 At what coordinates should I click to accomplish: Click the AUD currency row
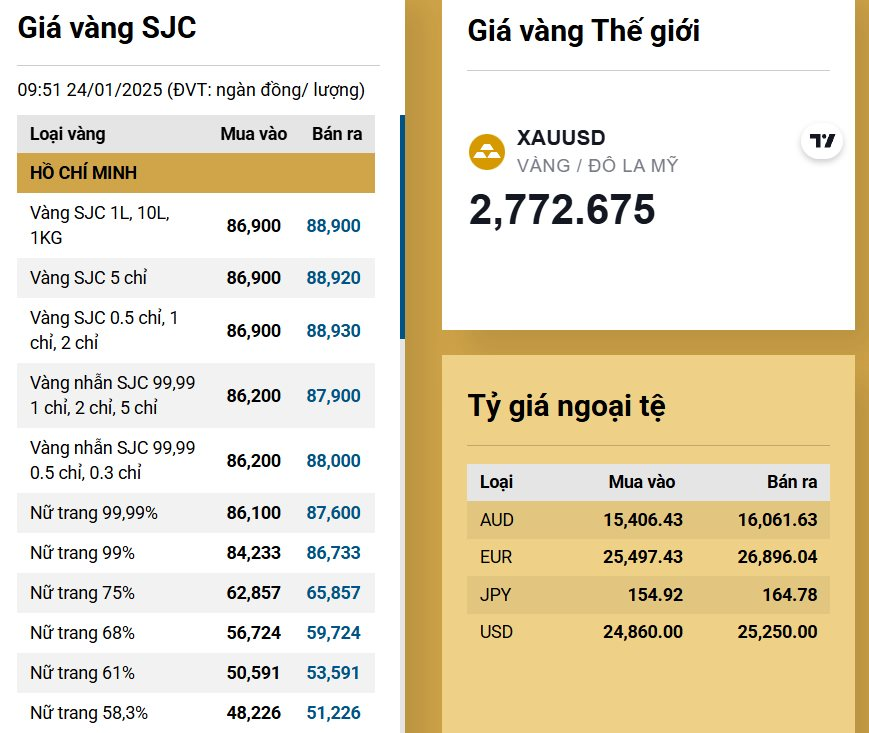pyautogui.click(x=648, y=520)
